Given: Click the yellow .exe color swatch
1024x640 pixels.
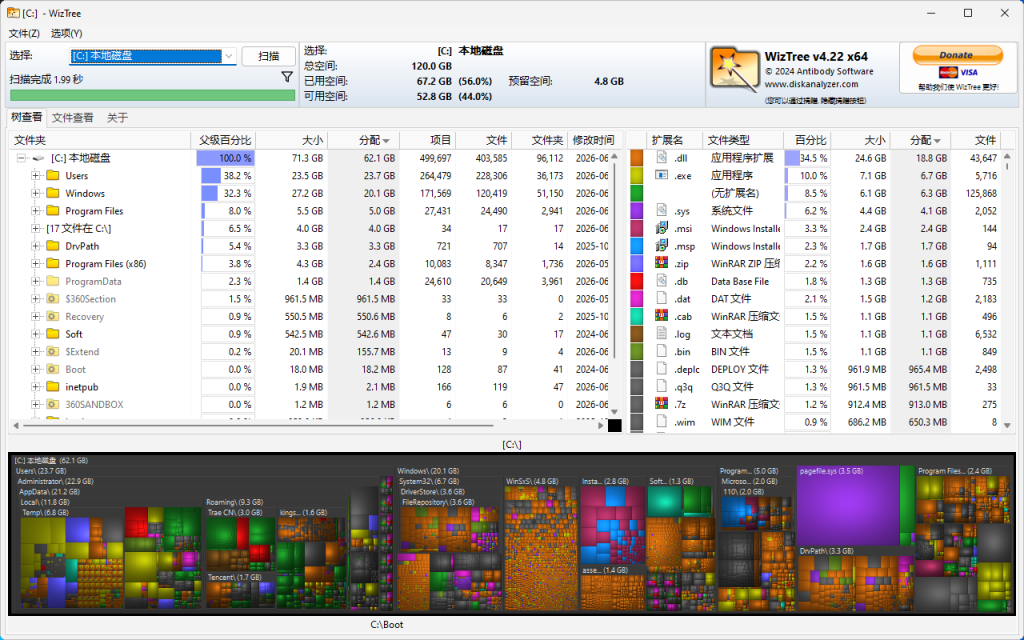Looking at the screenshot, I should point(636,176).
